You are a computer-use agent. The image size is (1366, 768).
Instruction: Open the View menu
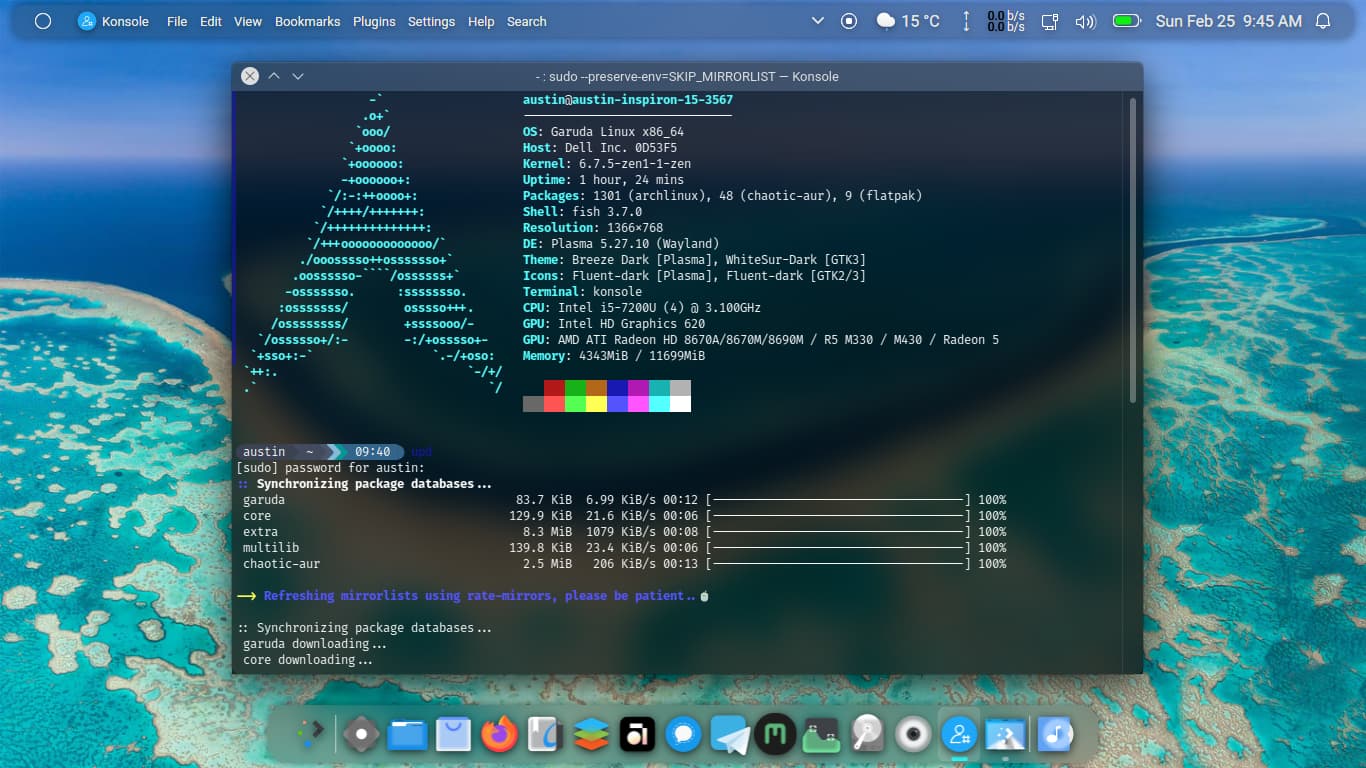[x=248, y=21]
